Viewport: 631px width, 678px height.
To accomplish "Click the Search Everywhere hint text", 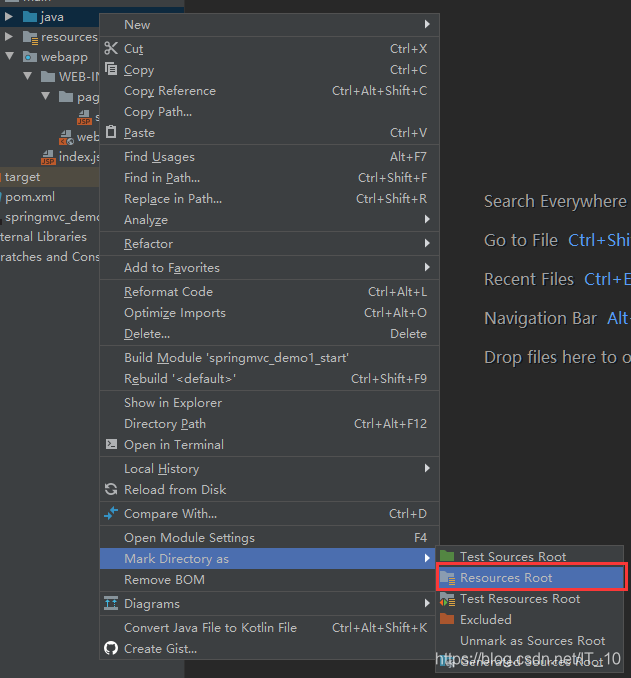I will pos(555,201).
